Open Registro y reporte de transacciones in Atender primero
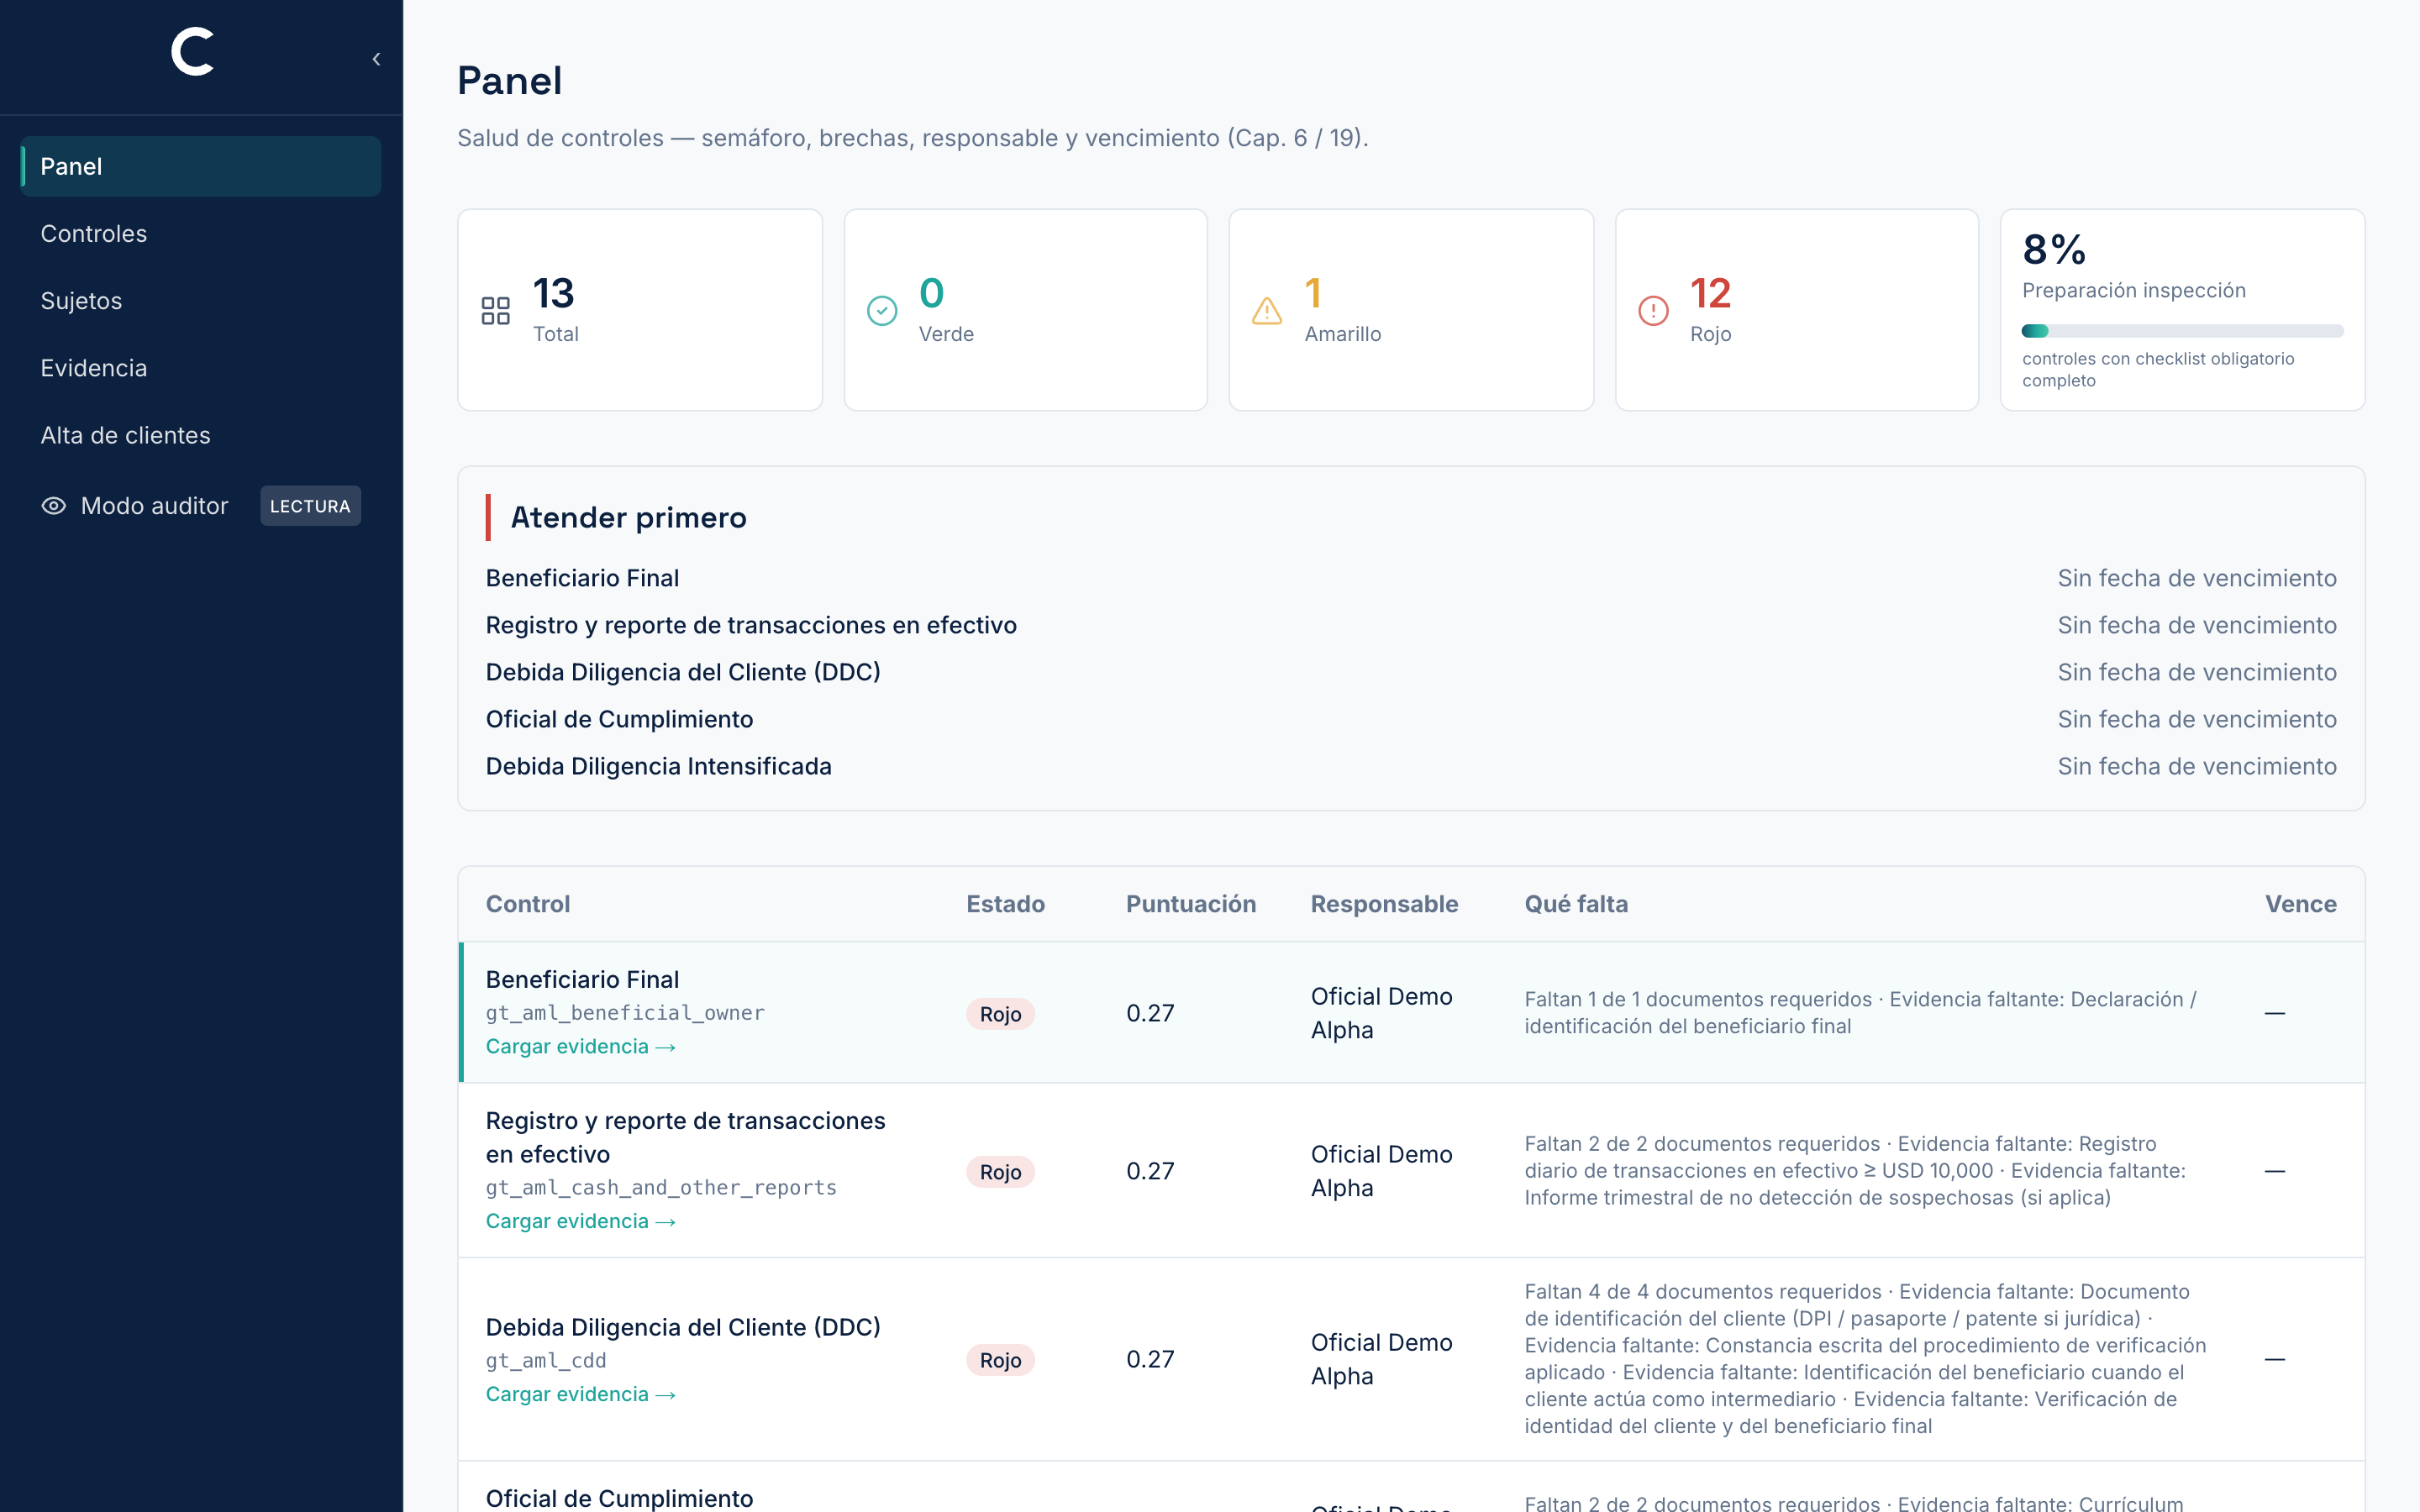This screenshot has height=1512, width=2420. [x=751, y=625]
